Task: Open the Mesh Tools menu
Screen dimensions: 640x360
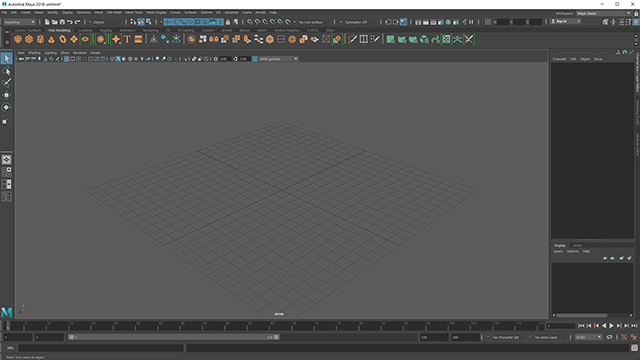Action: click(x=134, y=12)
